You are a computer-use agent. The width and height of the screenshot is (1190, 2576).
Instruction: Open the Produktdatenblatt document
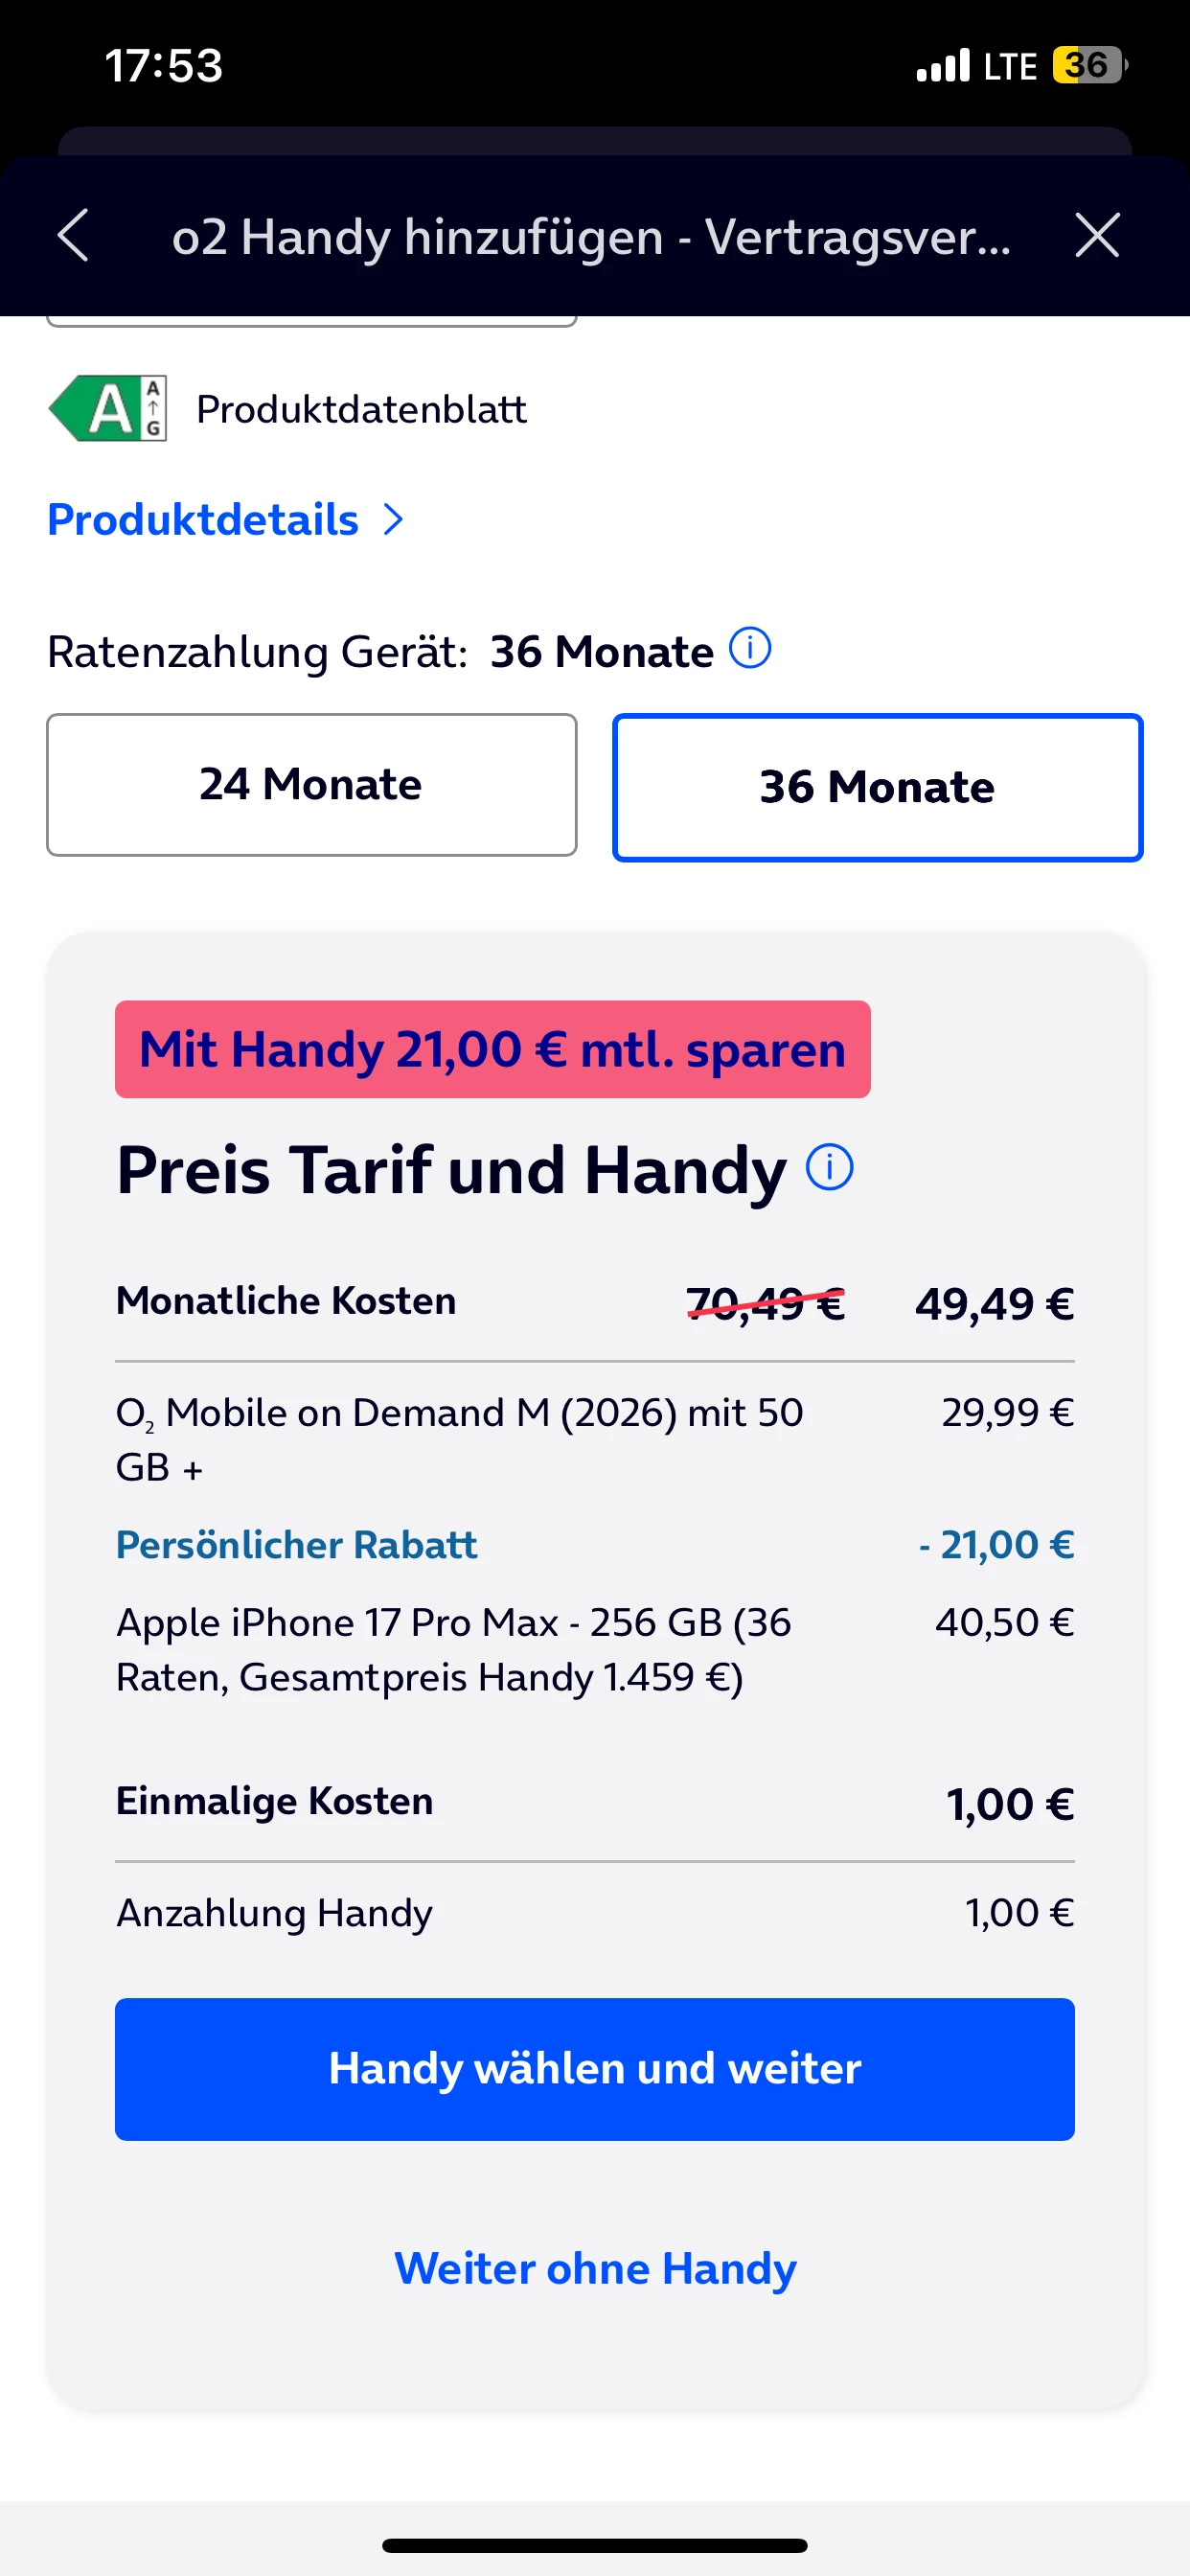click(x=361, y=410)
